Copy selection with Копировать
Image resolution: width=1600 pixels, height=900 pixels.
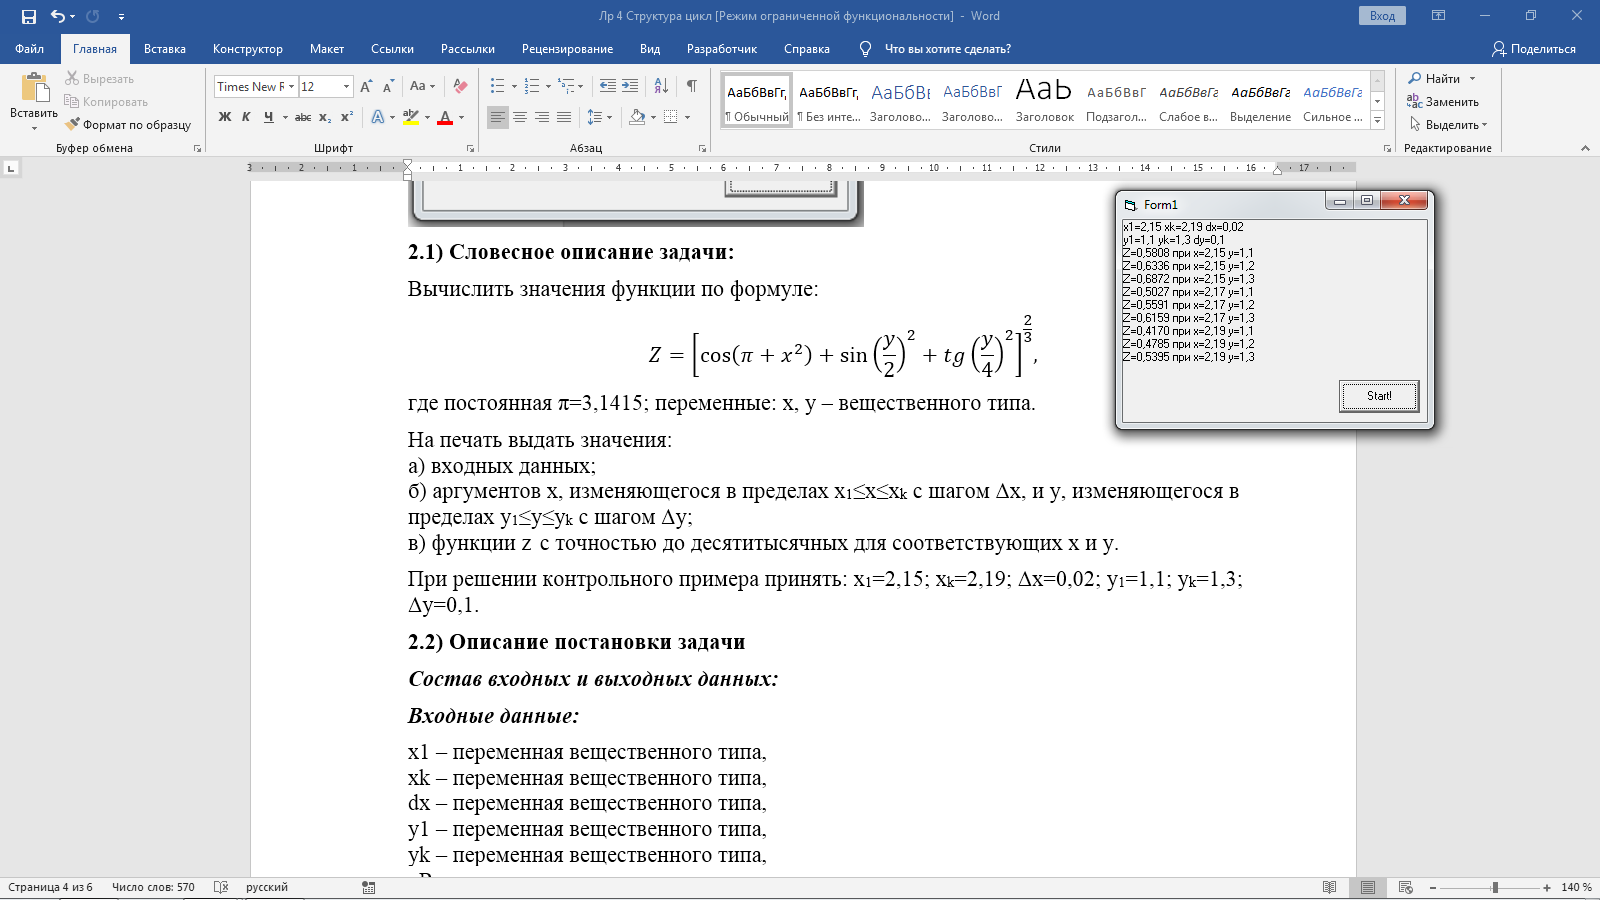[x=106, y=101]
